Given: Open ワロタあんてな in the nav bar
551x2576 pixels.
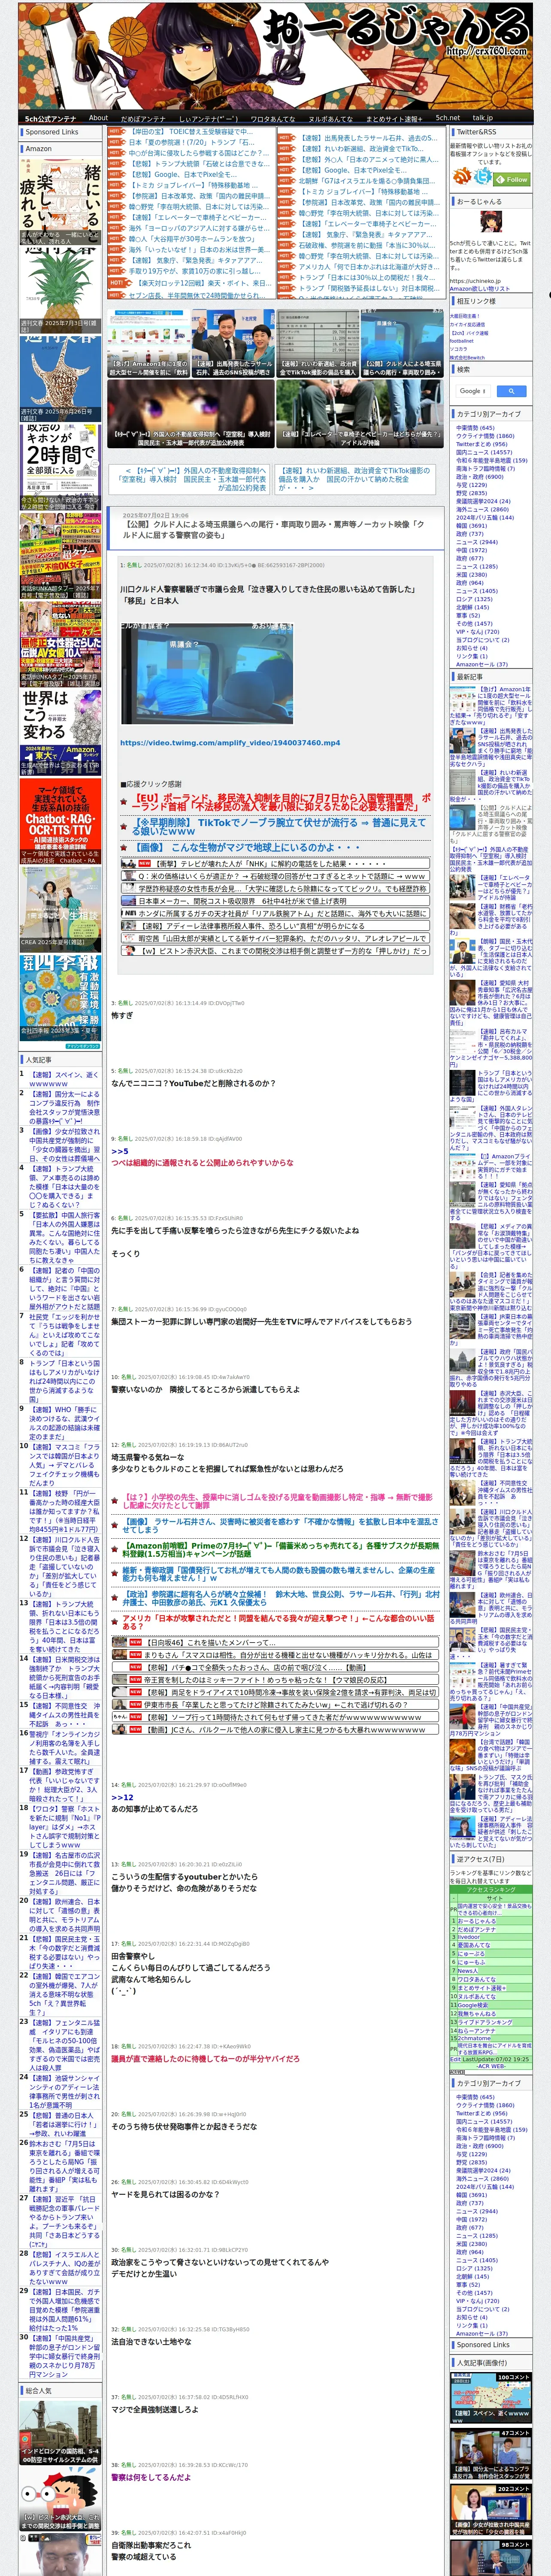Looking at the screenshot, I should 273,118.
